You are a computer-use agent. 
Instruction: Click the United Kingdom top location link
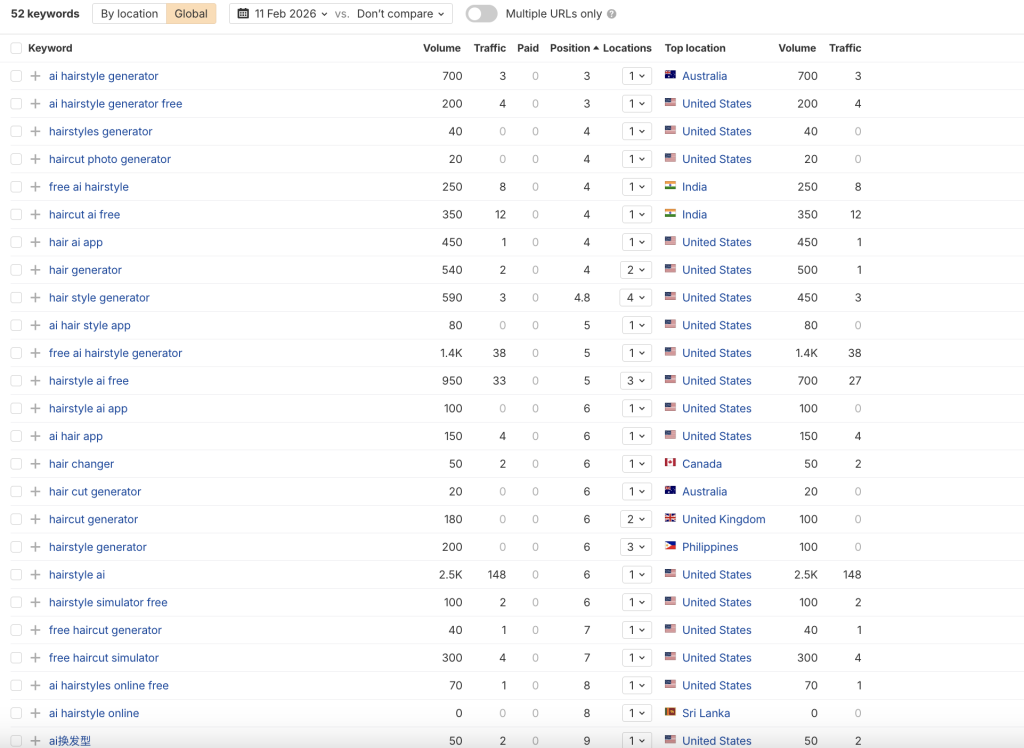click(723, 519)
